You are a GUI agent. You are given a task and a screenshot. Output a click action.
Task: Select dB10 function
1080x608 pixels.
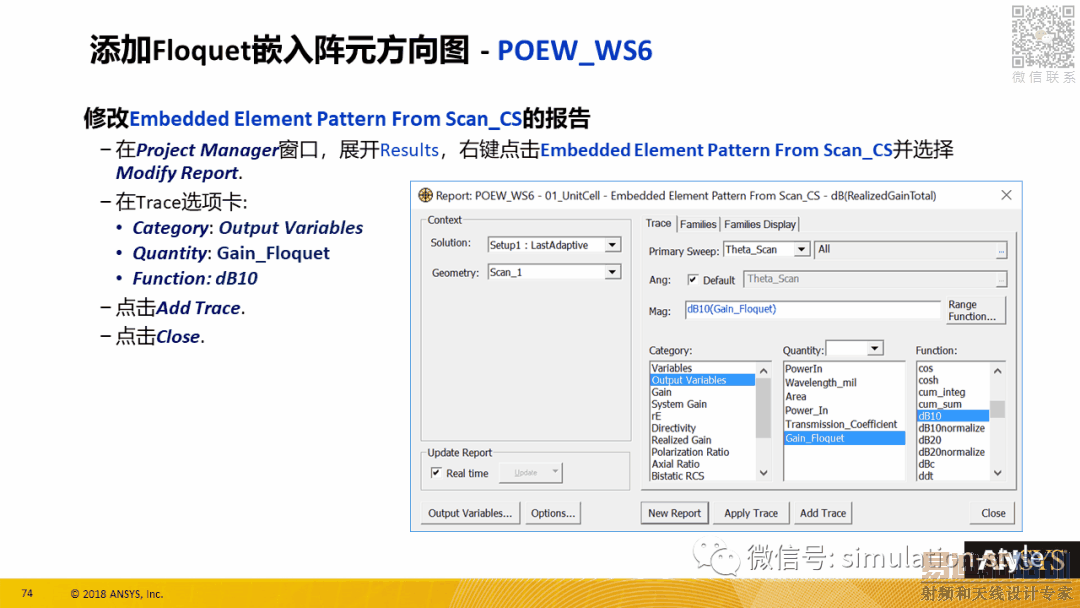point(953,416)
